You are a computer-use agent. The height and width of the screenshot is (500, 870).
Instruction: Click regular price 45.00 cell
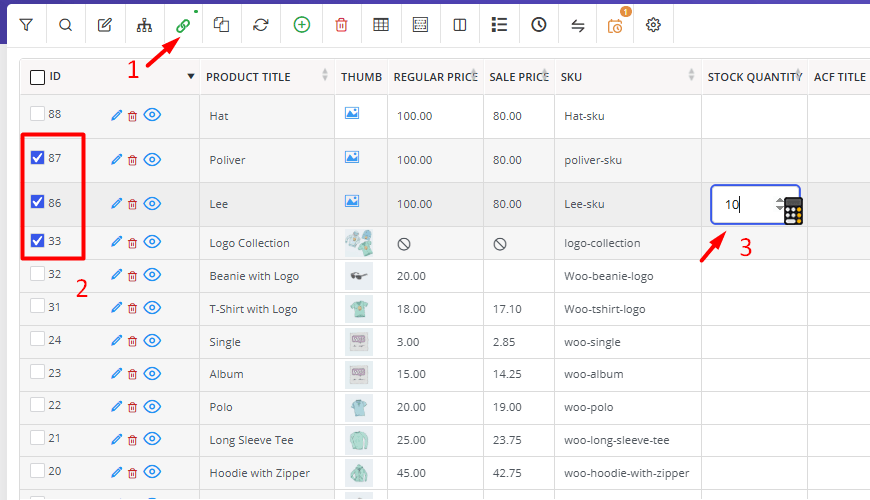tap(436, 473)
